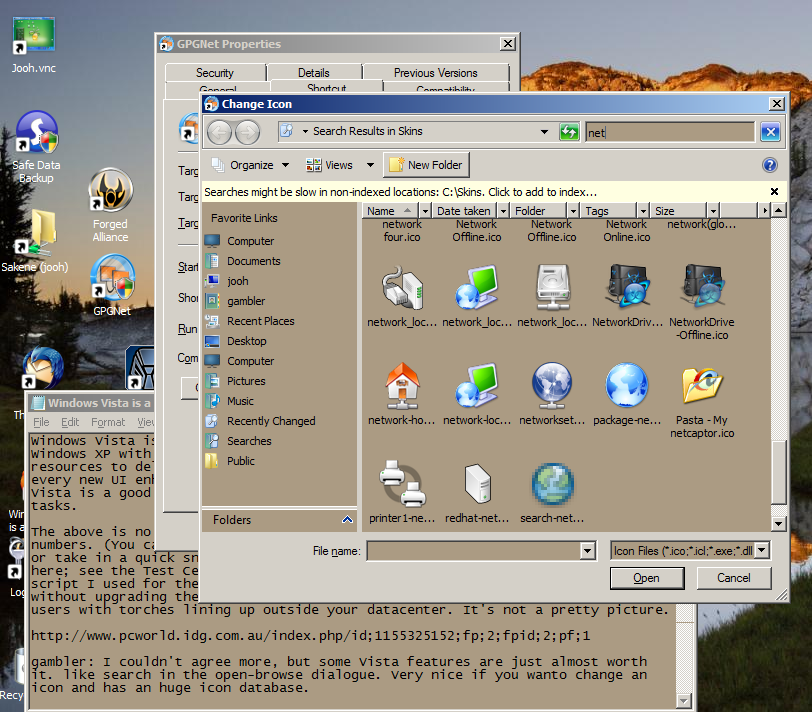Dismiss the search index info bar
The height and width of the screenshot is (712, 812).
click(774, 192)
